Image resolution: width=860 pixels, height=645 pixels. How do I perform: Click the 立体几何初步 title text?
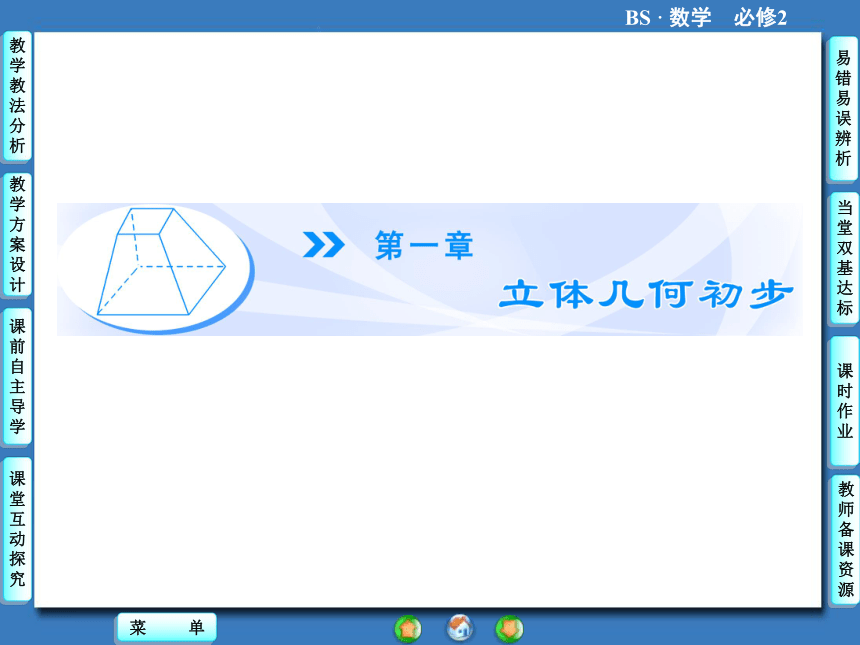point(646,294)
